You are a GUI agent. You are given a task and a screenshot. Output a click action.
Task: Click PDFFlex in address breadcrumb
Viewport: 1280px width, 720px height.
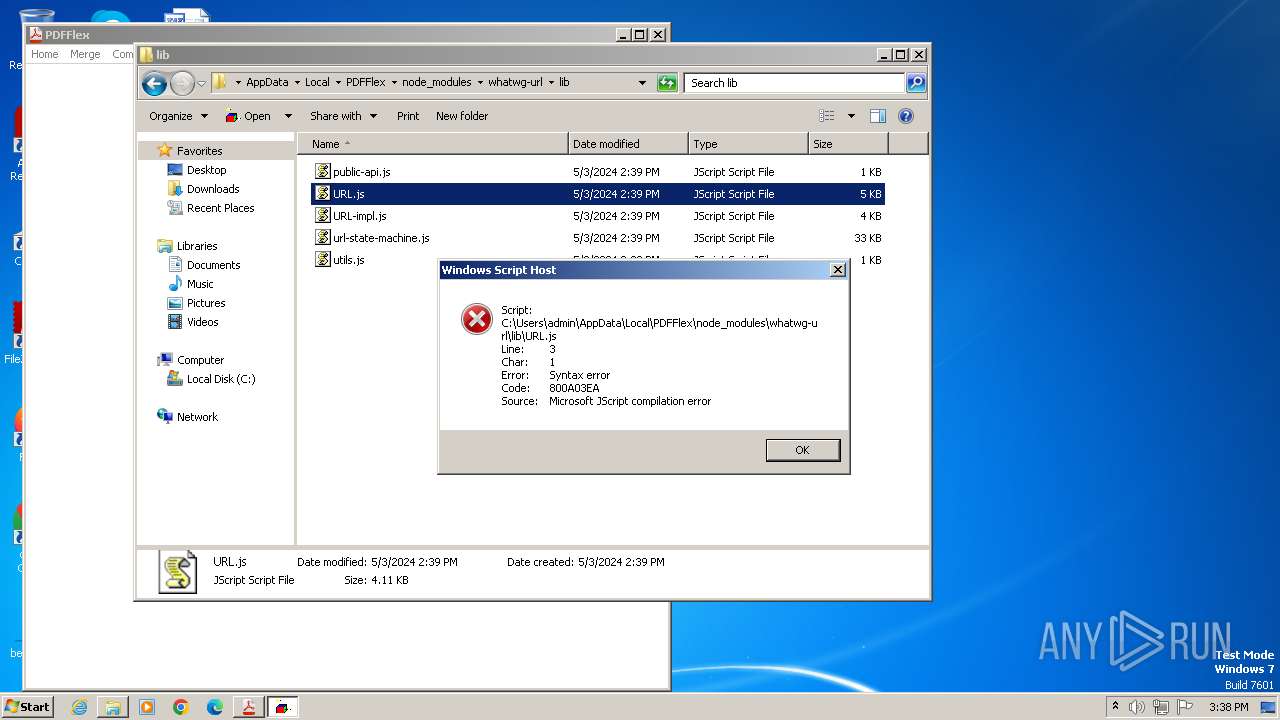point(365,83)
